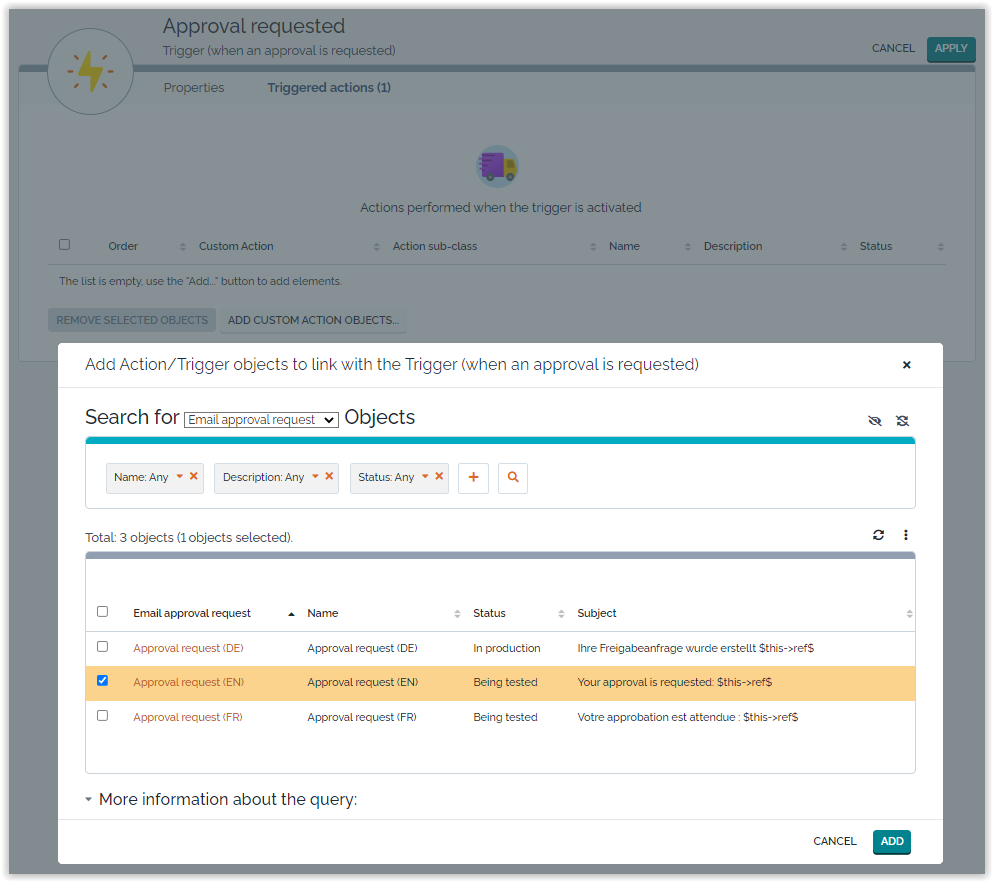Screen dimensions: 993x882
Task: Open the Name: Any filter dropdown arrow
Action: pyautogui.click(x=180, y=477)
